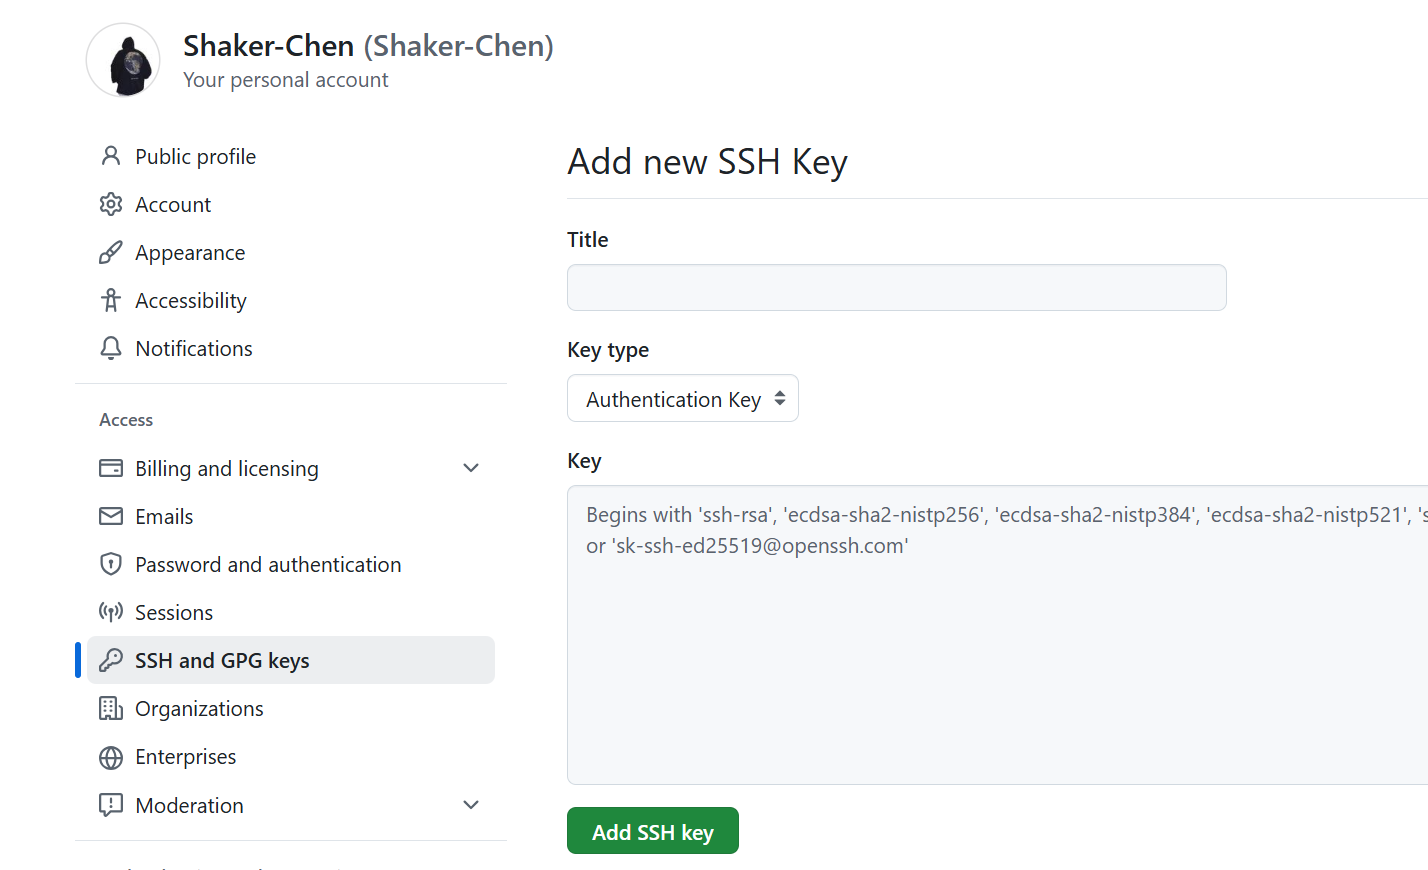
Task: Focus the Title text field
Action: [896, 288]
